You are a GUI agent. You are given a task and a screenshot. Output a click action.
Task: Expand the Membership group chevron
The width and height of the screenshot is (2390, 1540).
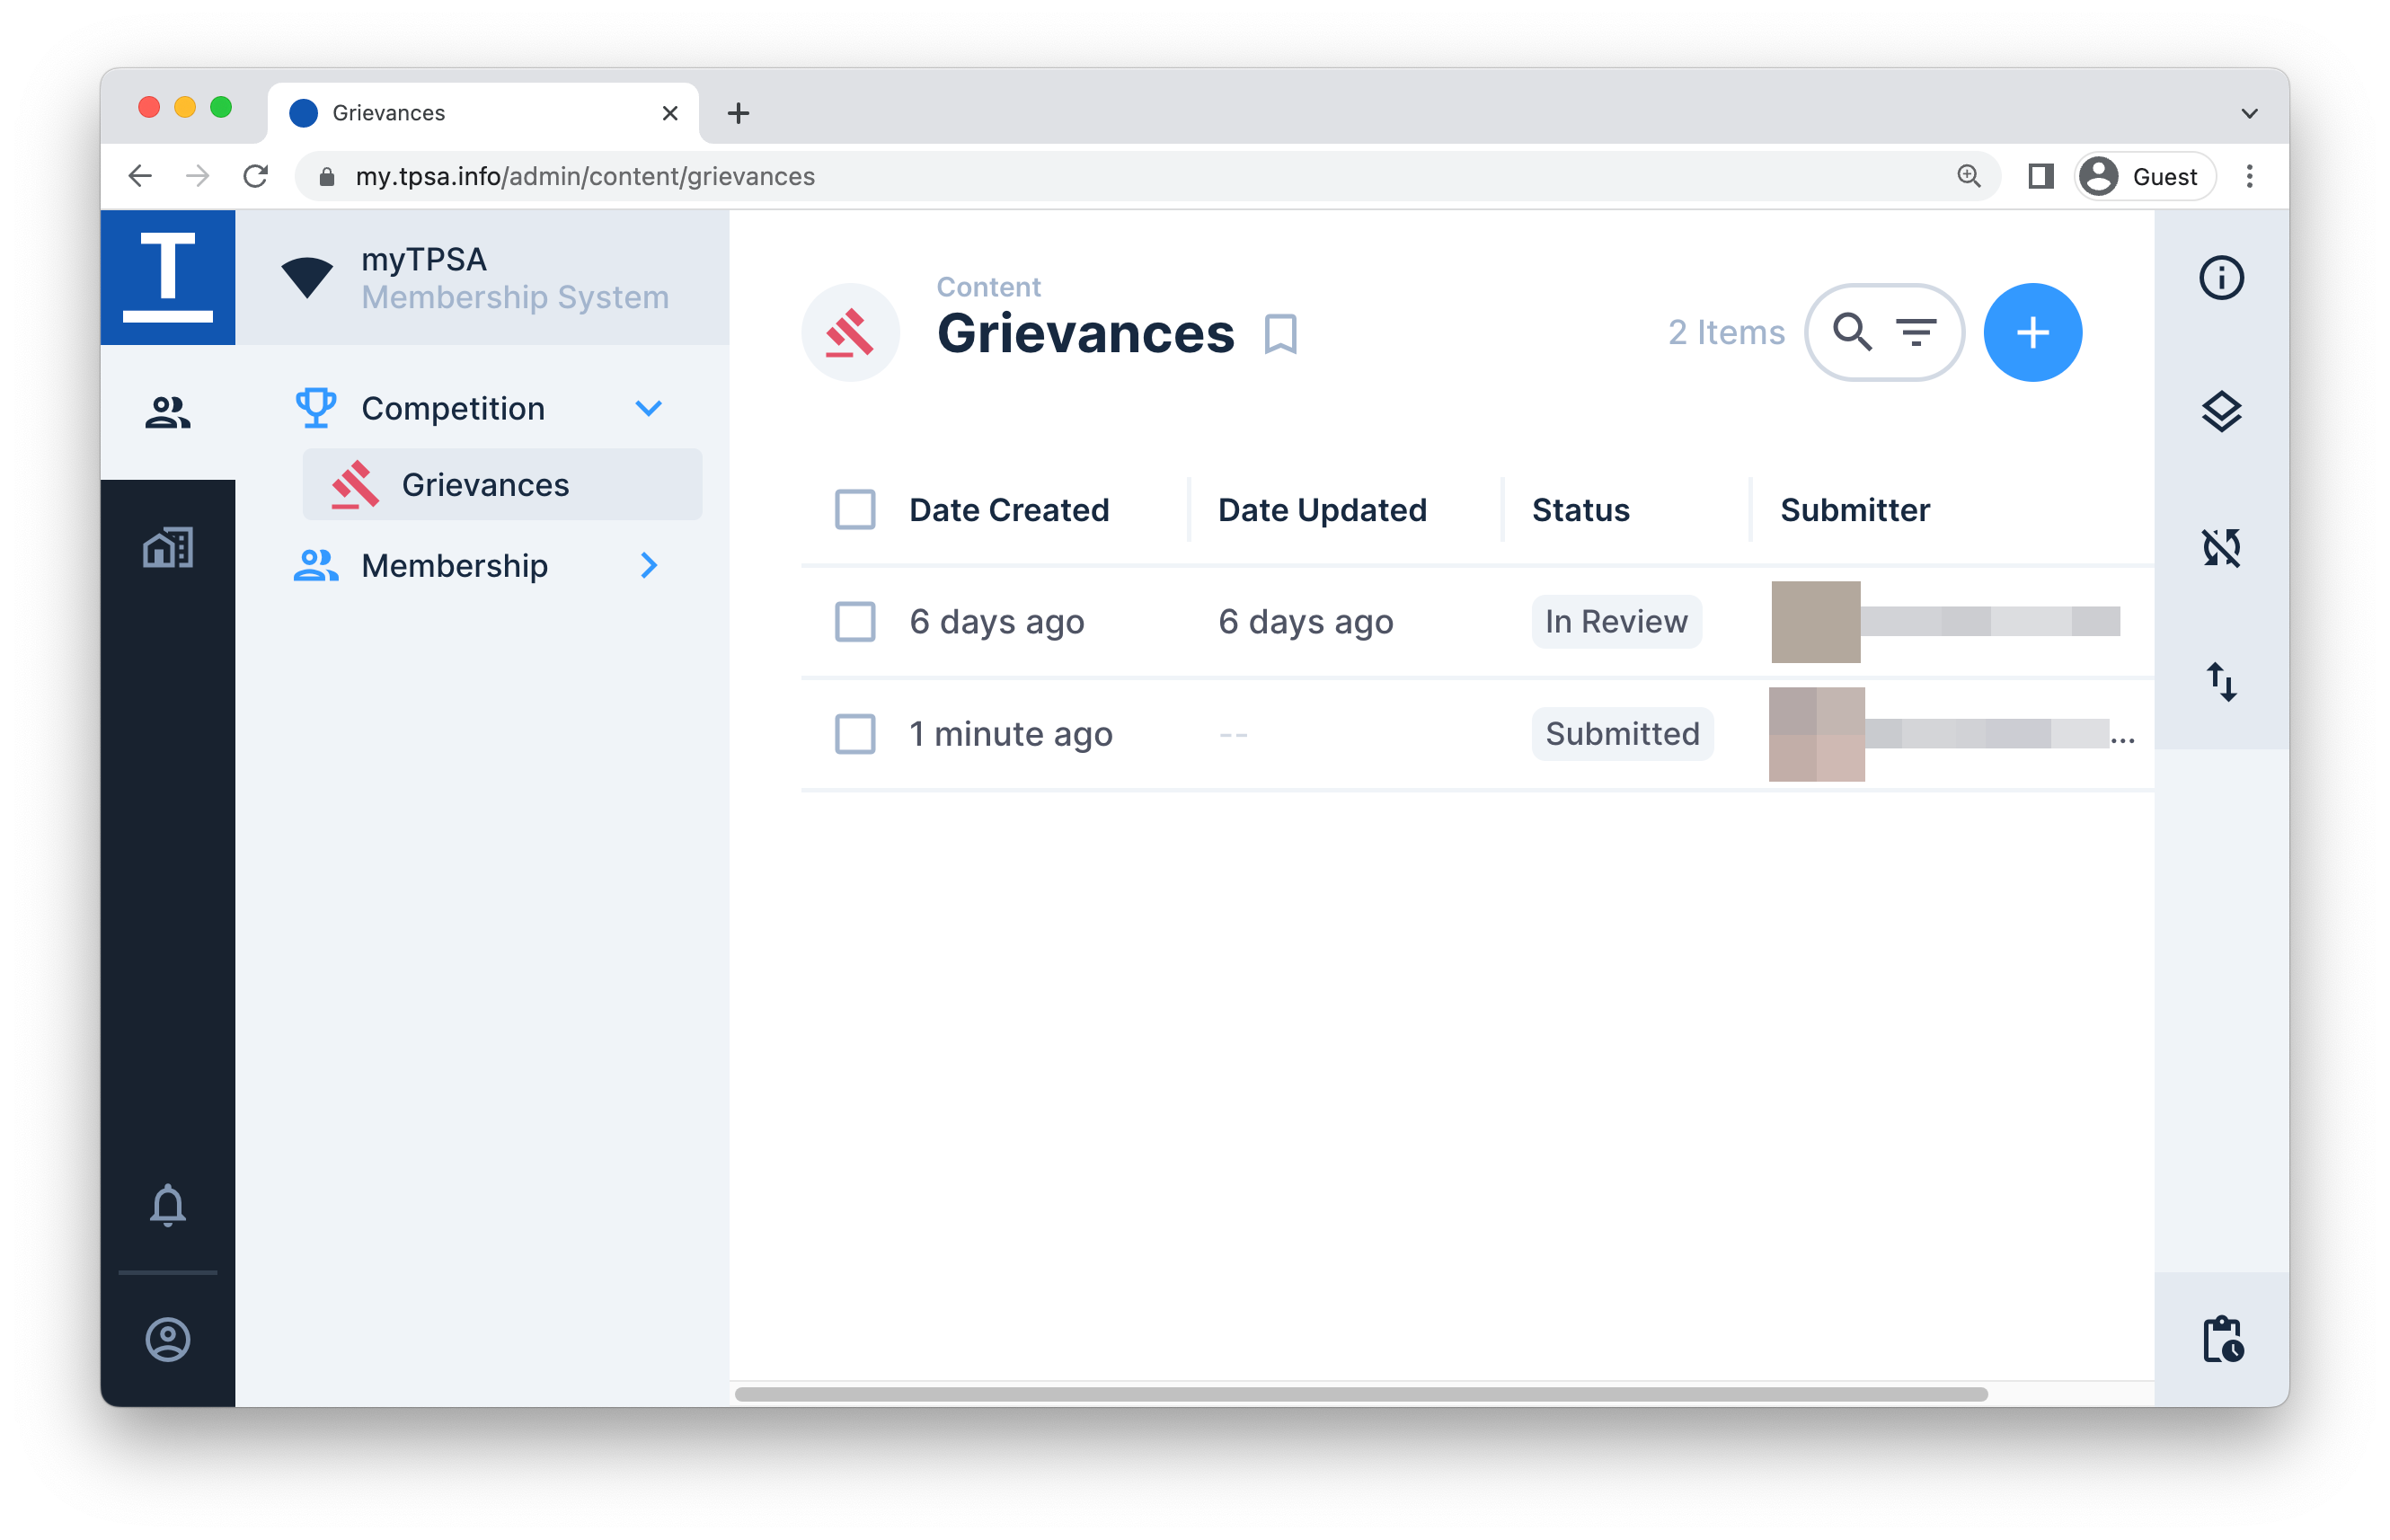[x=648, y=566]
